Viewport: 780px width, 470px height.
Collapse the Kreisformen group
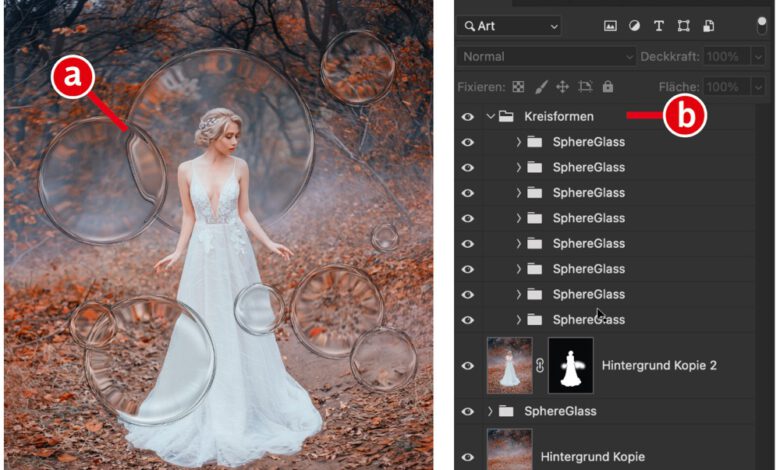(x=490, y=117)
